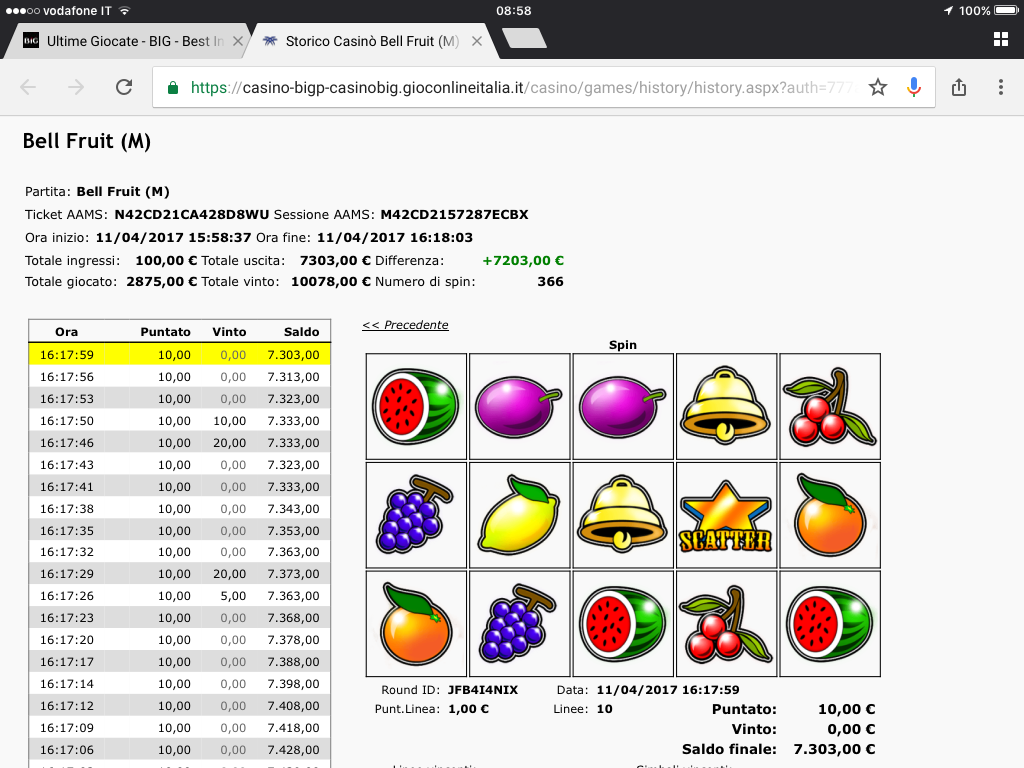Viewport: 1024px width, 768px height.
Task: Click the top-left watermelon symbol
Action: pyautogui.click(x=417, y=406)
